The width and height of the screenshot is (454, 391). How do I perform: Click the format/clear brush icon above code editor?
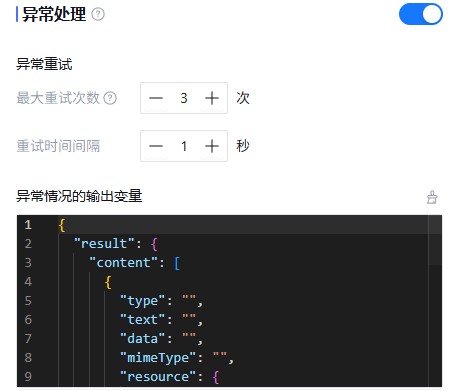(432, 197)
